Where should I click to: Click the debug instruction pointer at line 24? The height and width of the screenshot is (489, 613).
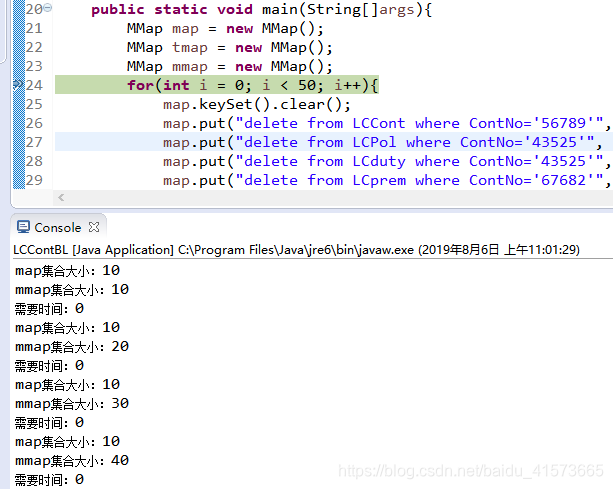tap(18, 84)
